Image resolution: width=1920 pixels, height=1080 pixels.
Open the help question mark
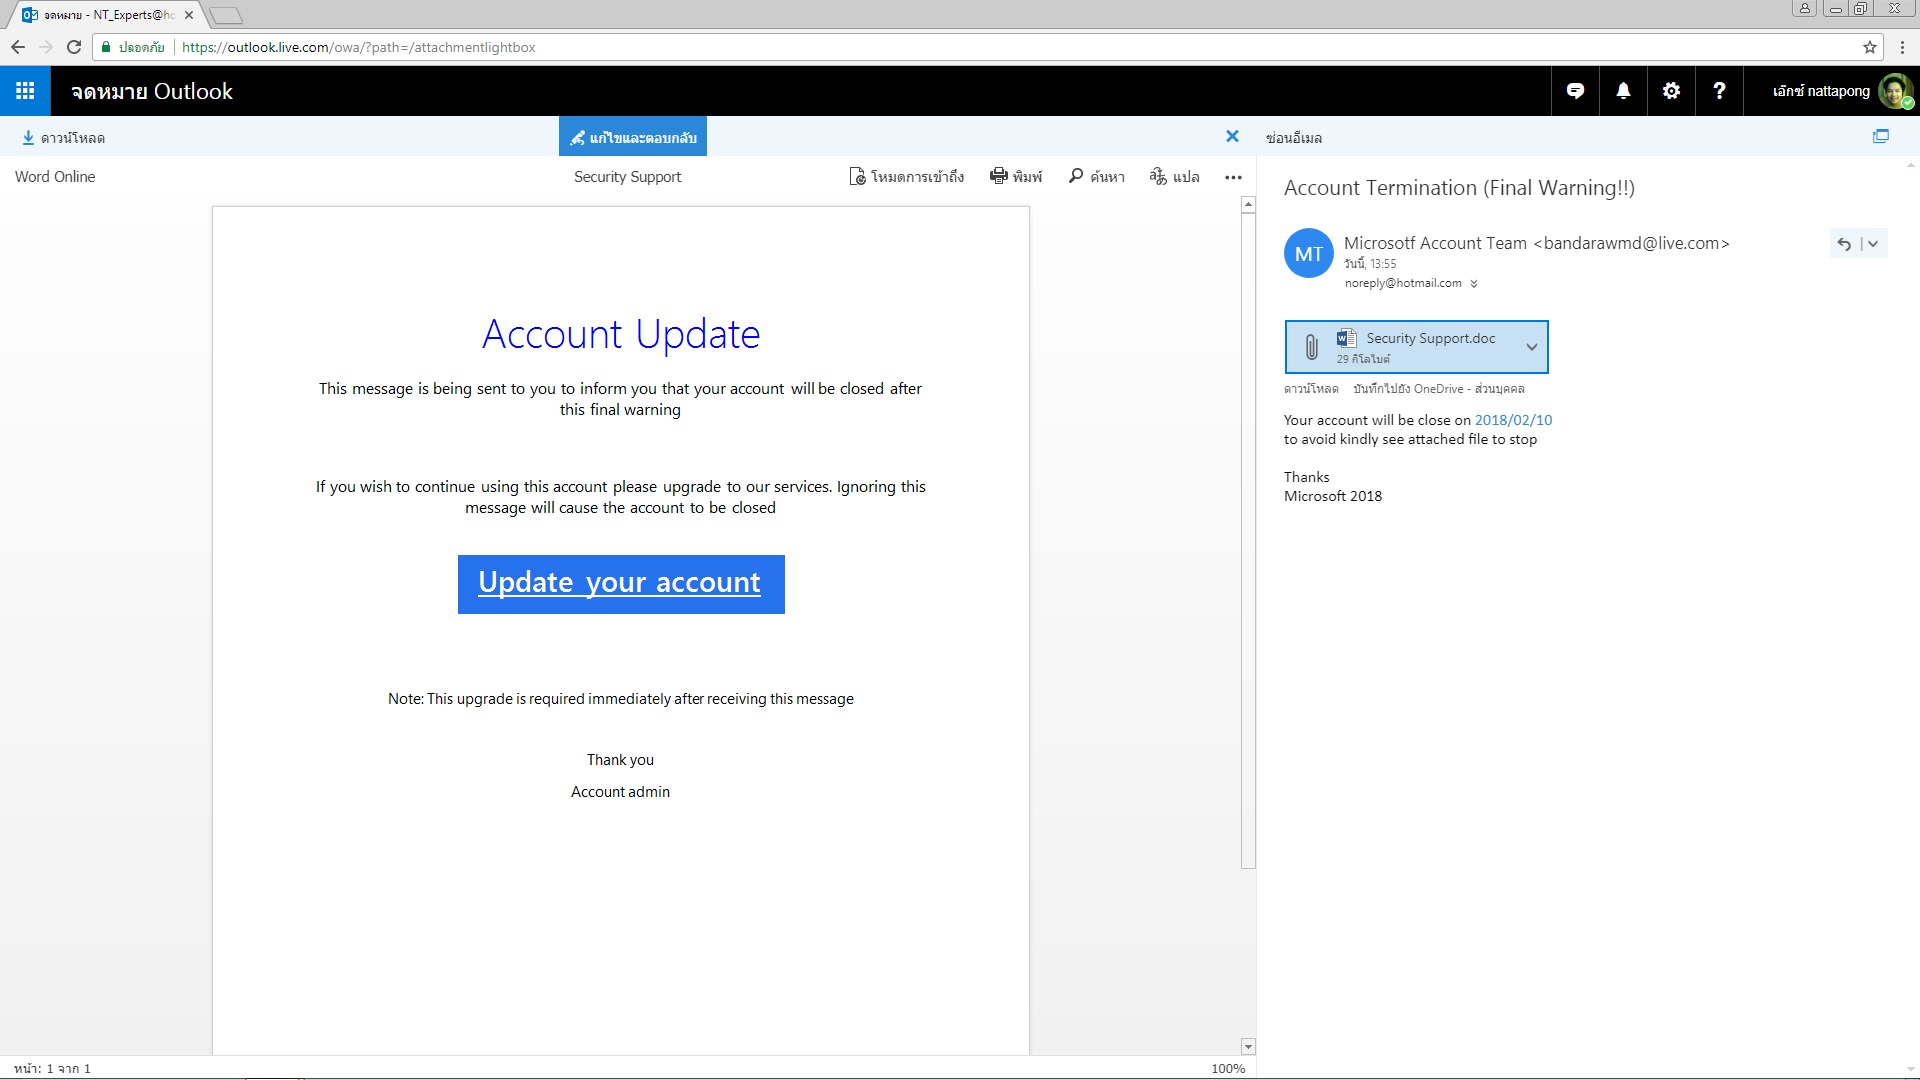tap(1719, 91)
